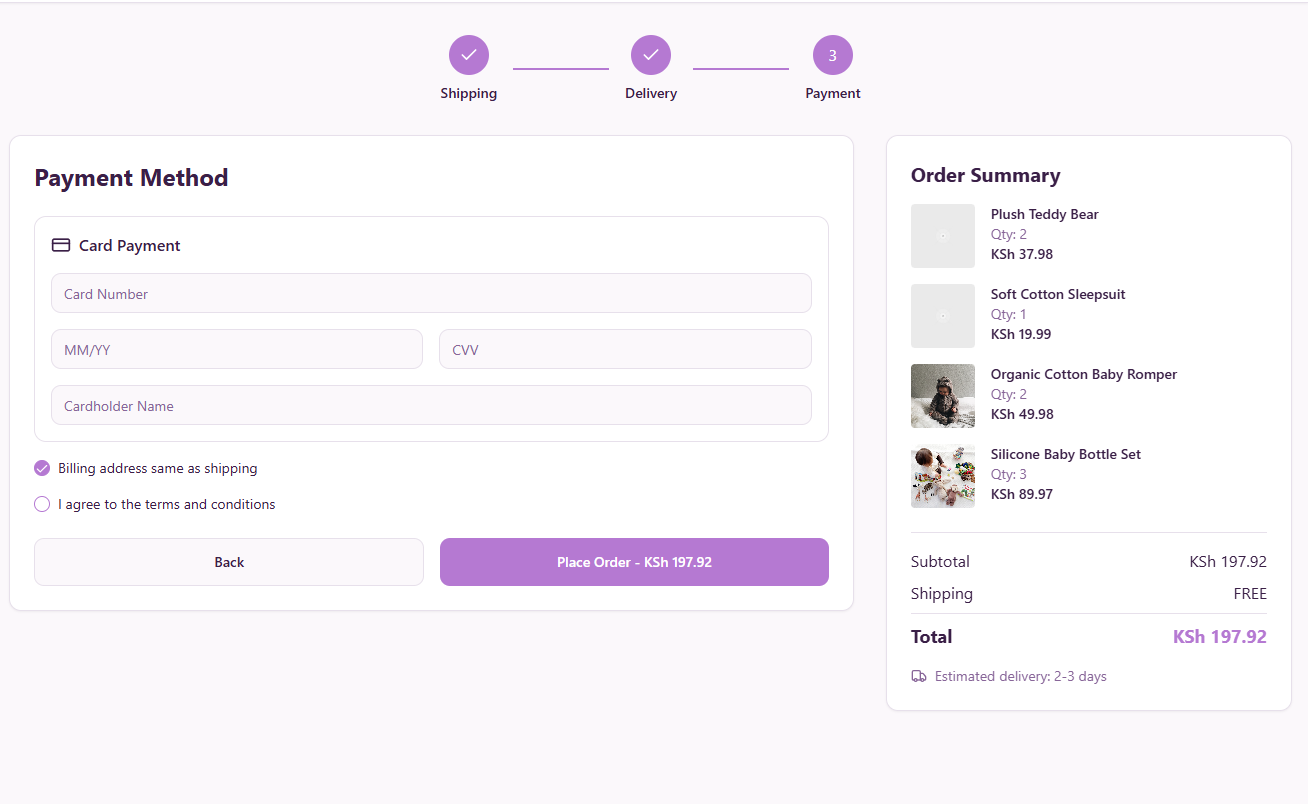1308x804 pixels.
Task: Select the Cardholder Name input
Action: point(431,406)
